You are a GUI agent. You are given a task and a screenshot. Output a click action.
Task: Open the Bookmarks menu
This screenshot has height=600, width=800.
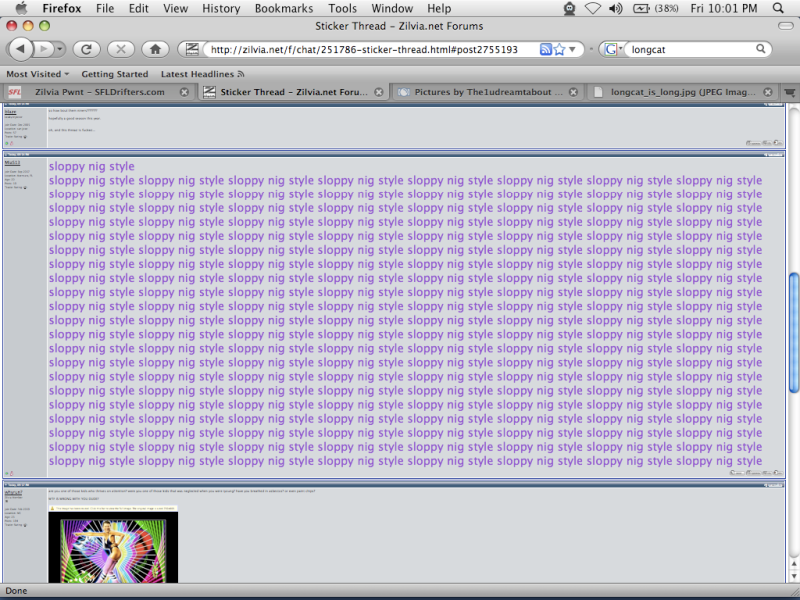(x=284, y=9)
